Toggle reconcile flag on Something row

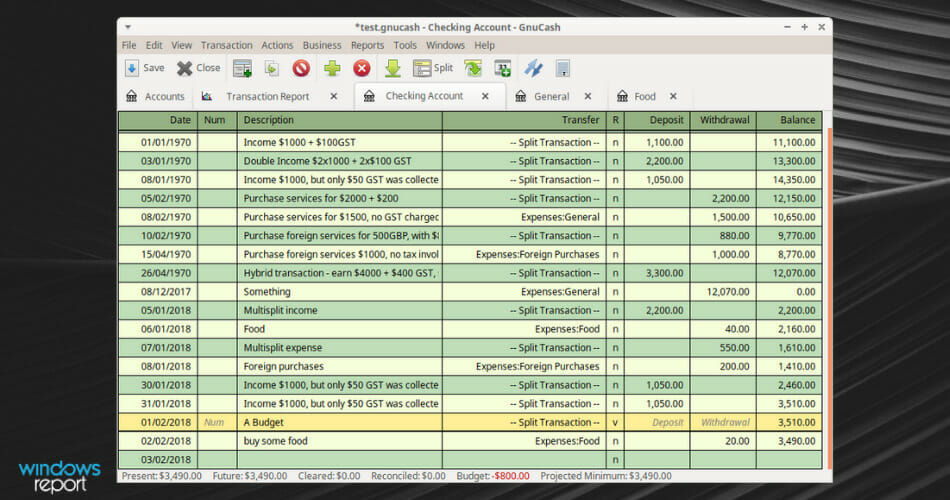click(x=615, y=292)
